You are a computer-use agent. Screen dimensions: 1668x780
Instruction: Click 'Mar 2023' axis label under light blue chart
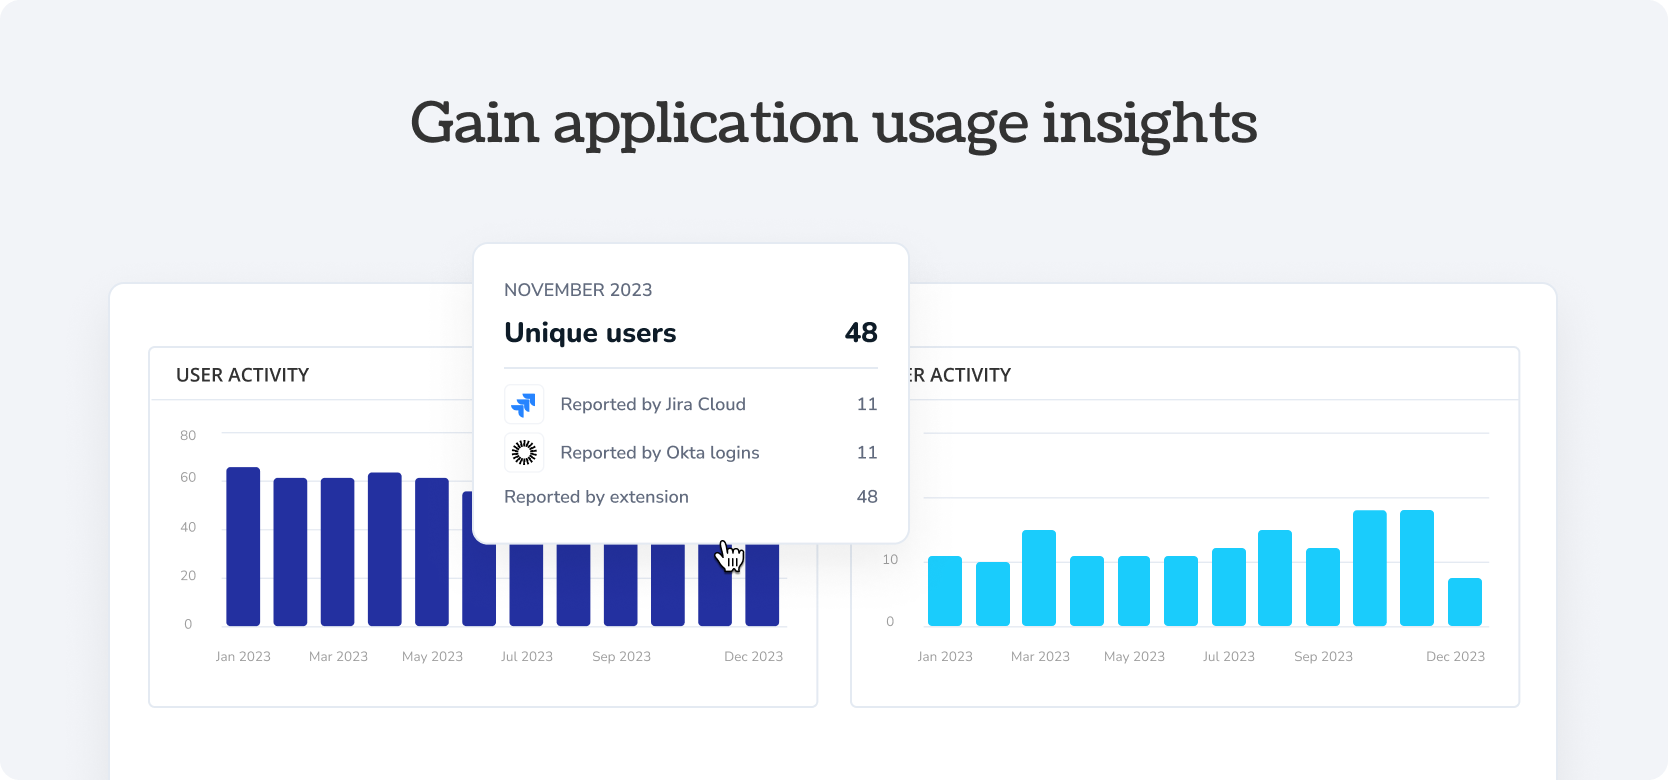(x=1040, y=657)
